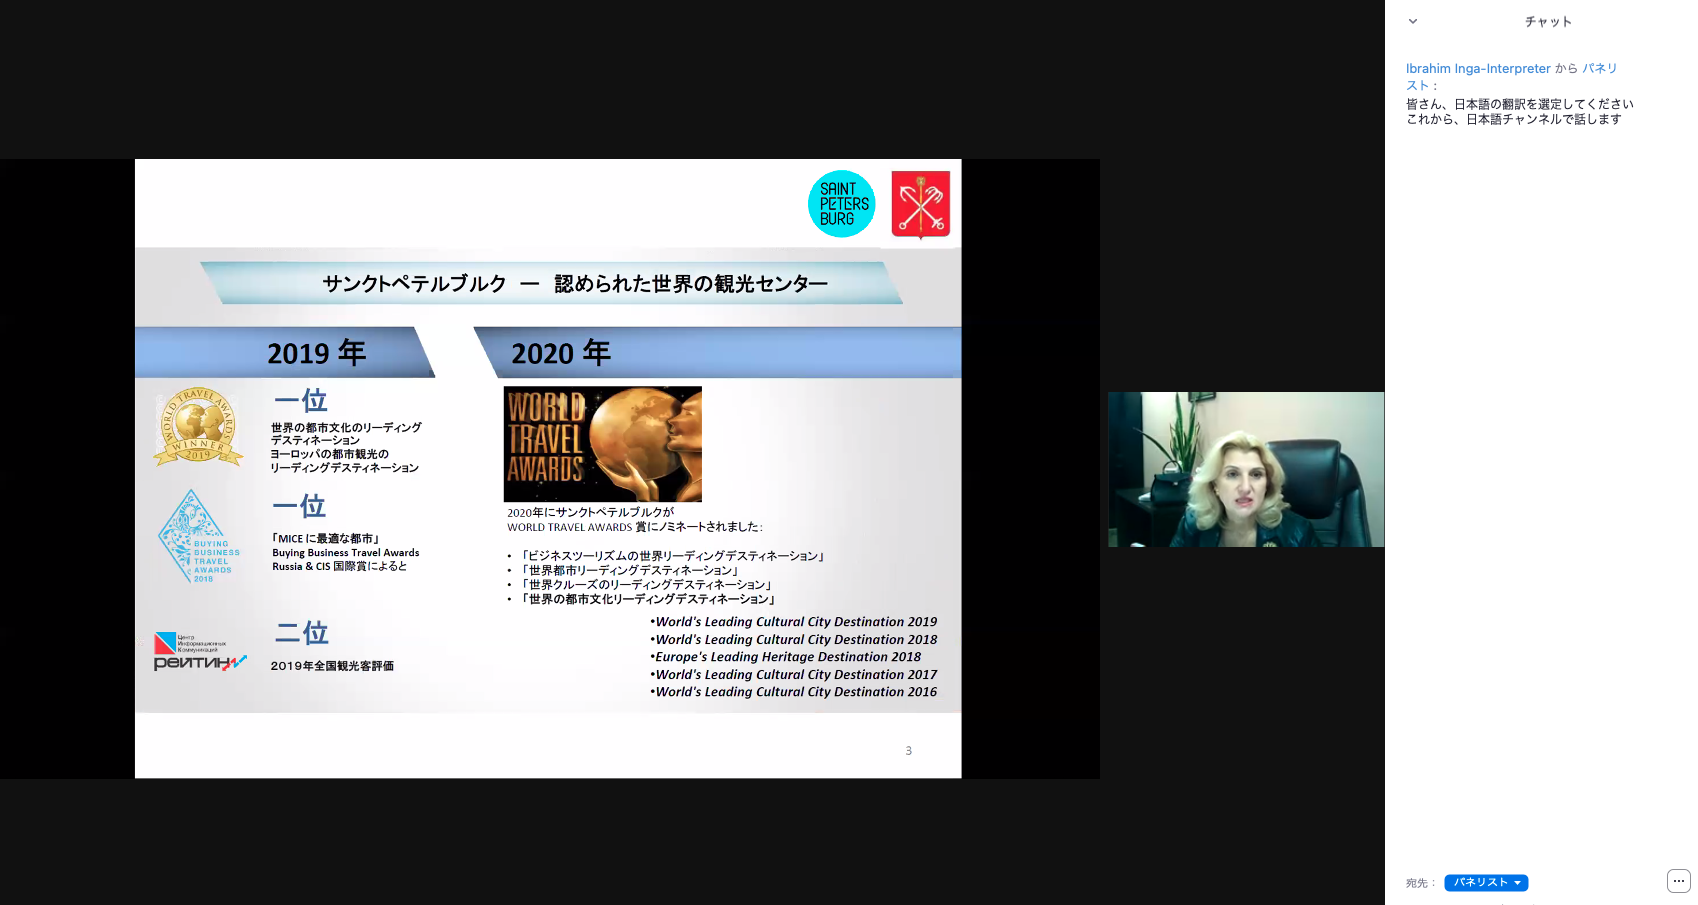Click sender name Ibrahim Inga-Interpreter
The height and width of the screenshot is (905, 1698).
(1477, 69)
